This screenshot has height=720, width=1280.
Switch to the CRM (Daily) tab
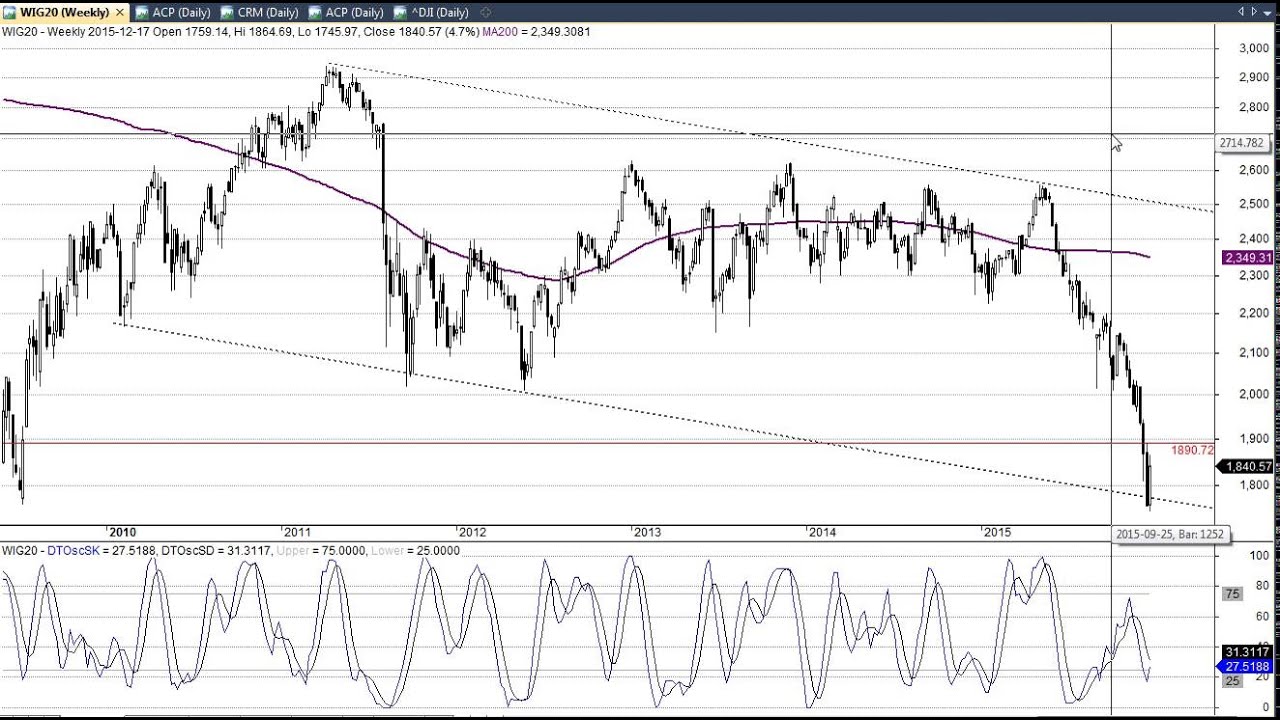pos(260,12)
